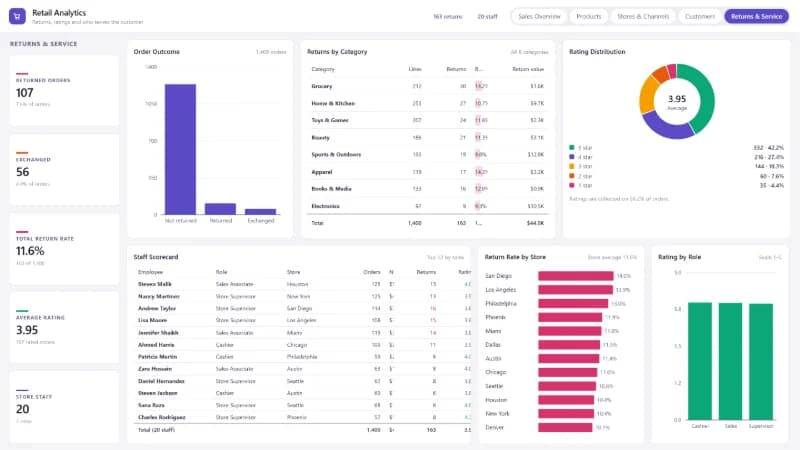The width and height of the screenshot is (800, 450).
Task: Click the green 5 star legend swatch
Action: pos(572,147)
